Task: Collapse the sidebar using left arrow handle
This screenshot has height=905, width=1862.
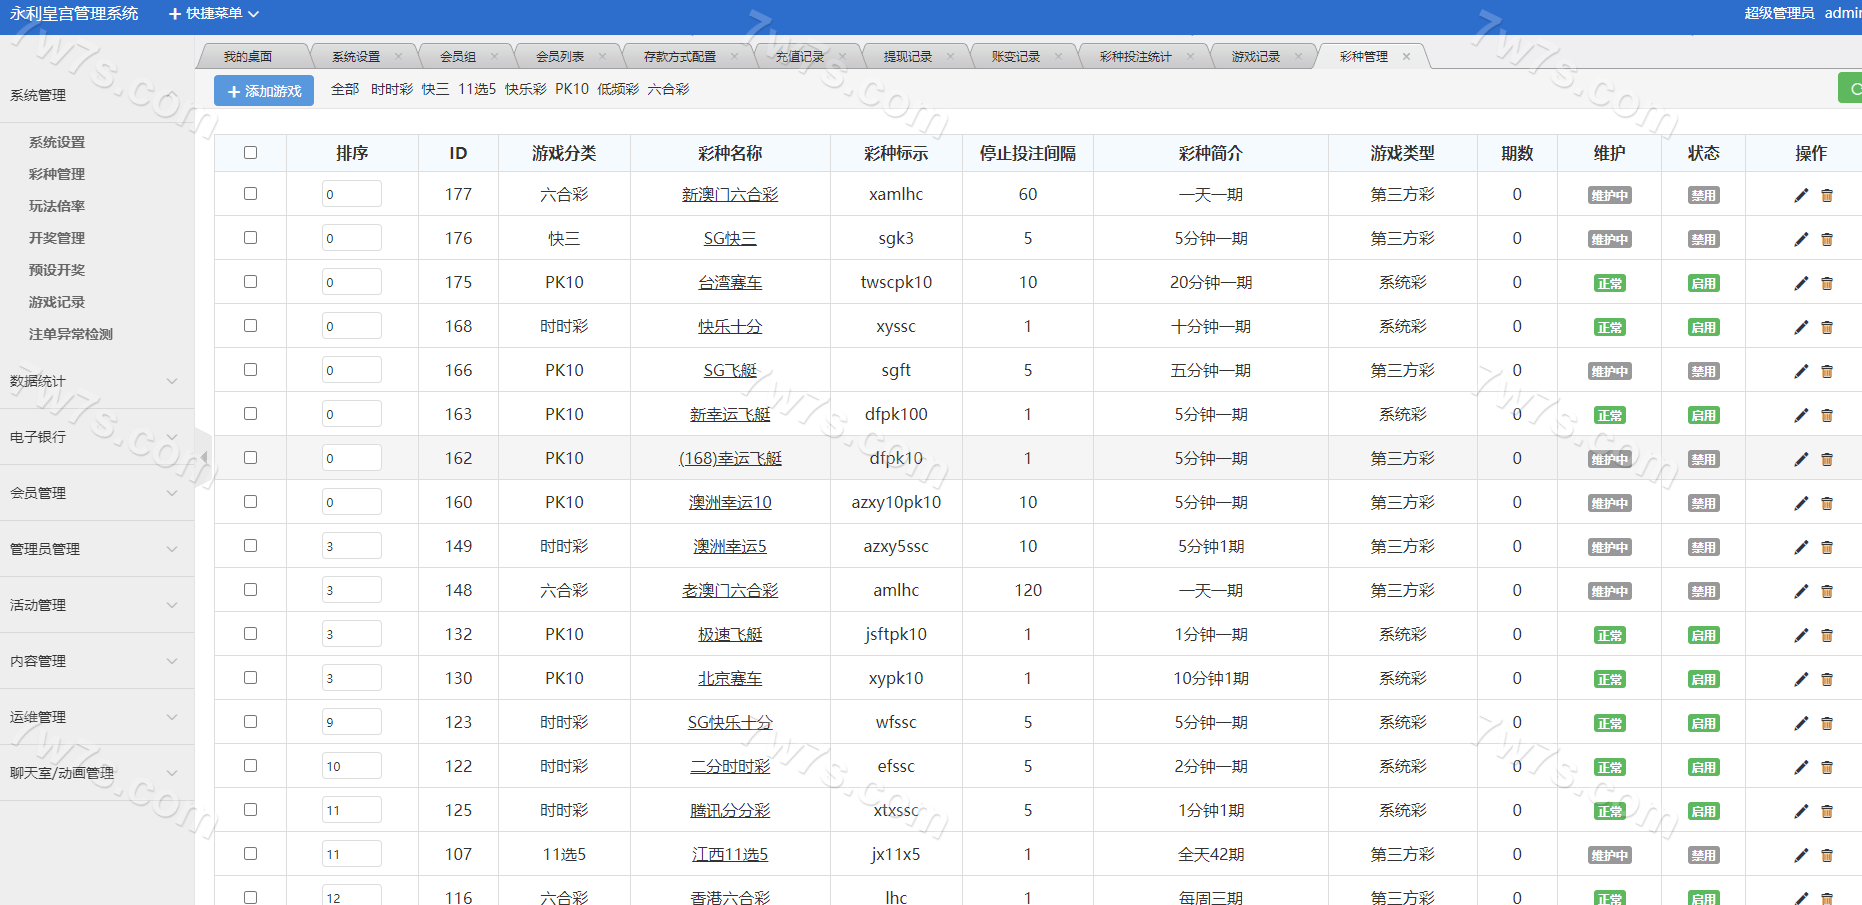Action: tap(204, 457)
